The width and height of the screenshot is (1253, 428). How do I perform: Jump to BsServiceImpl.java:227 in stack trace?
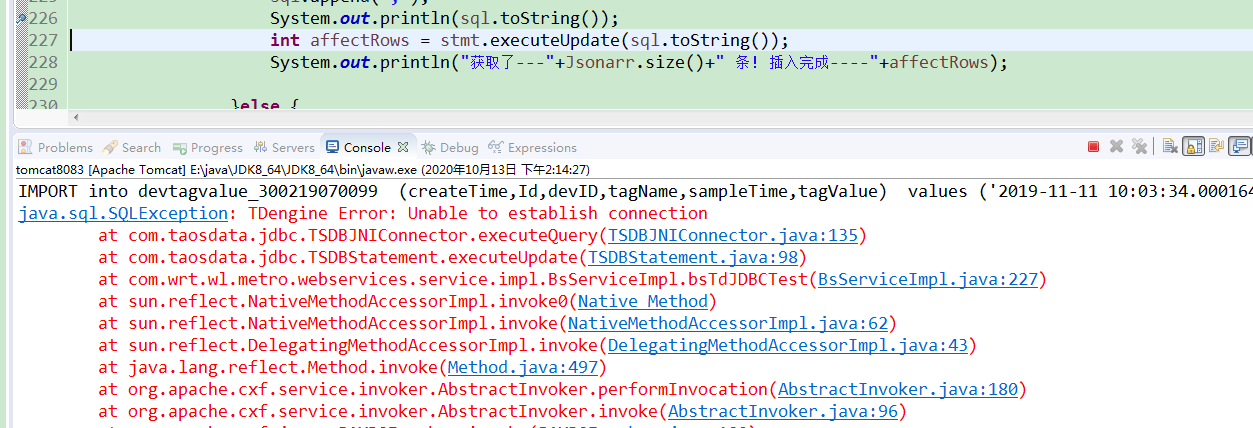[928, 279]
